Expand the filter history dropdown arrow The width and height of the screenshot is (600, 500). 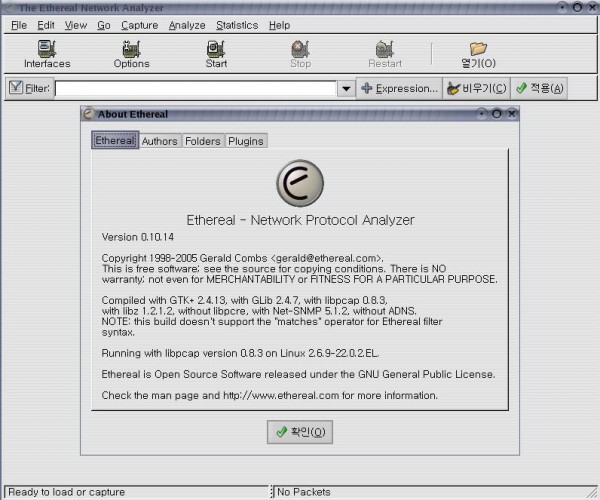pos(346,89)
